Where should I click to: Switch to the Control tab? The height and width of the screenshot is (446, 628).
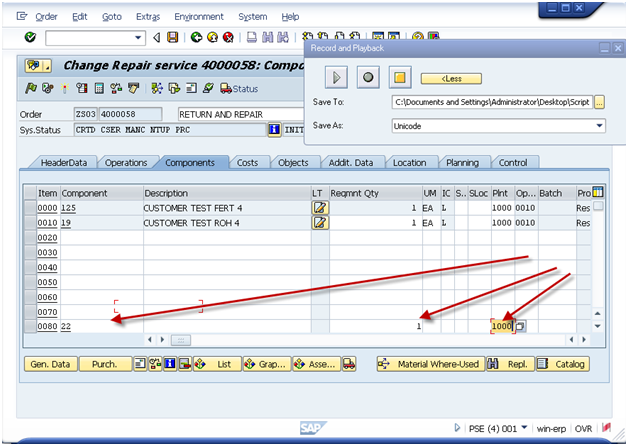[513, 163]
